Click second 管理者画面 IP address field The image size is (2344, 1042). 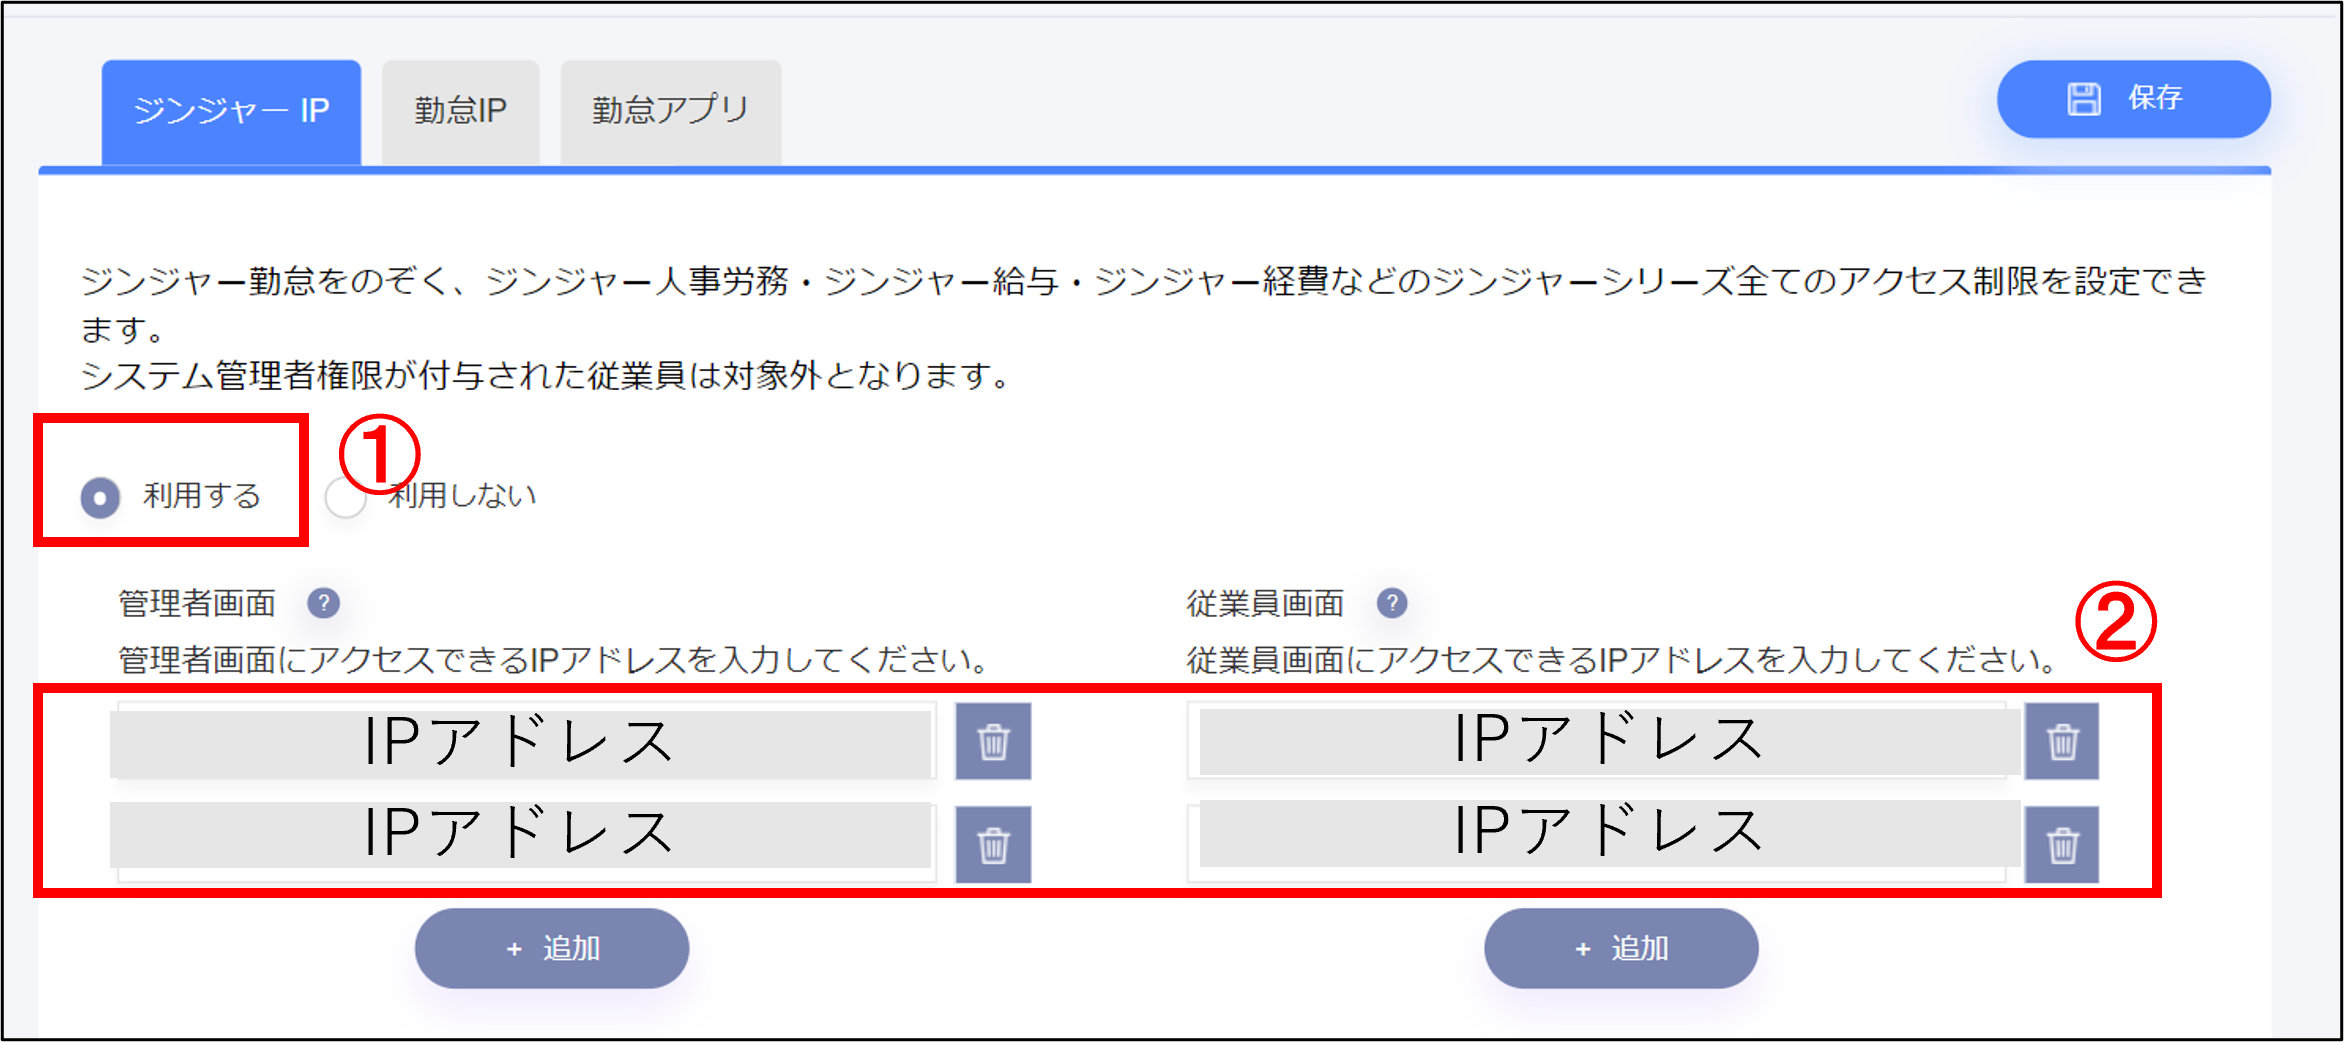point(526,843)
